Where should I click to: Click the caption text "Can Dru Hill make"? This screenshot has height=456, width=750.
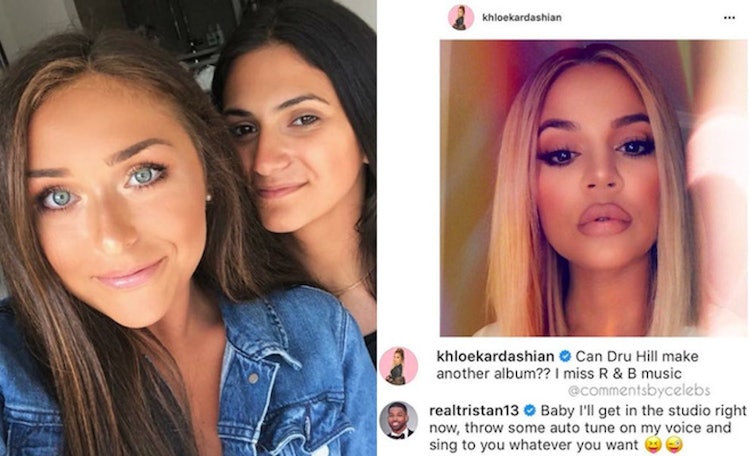click(x=637, y=356)
